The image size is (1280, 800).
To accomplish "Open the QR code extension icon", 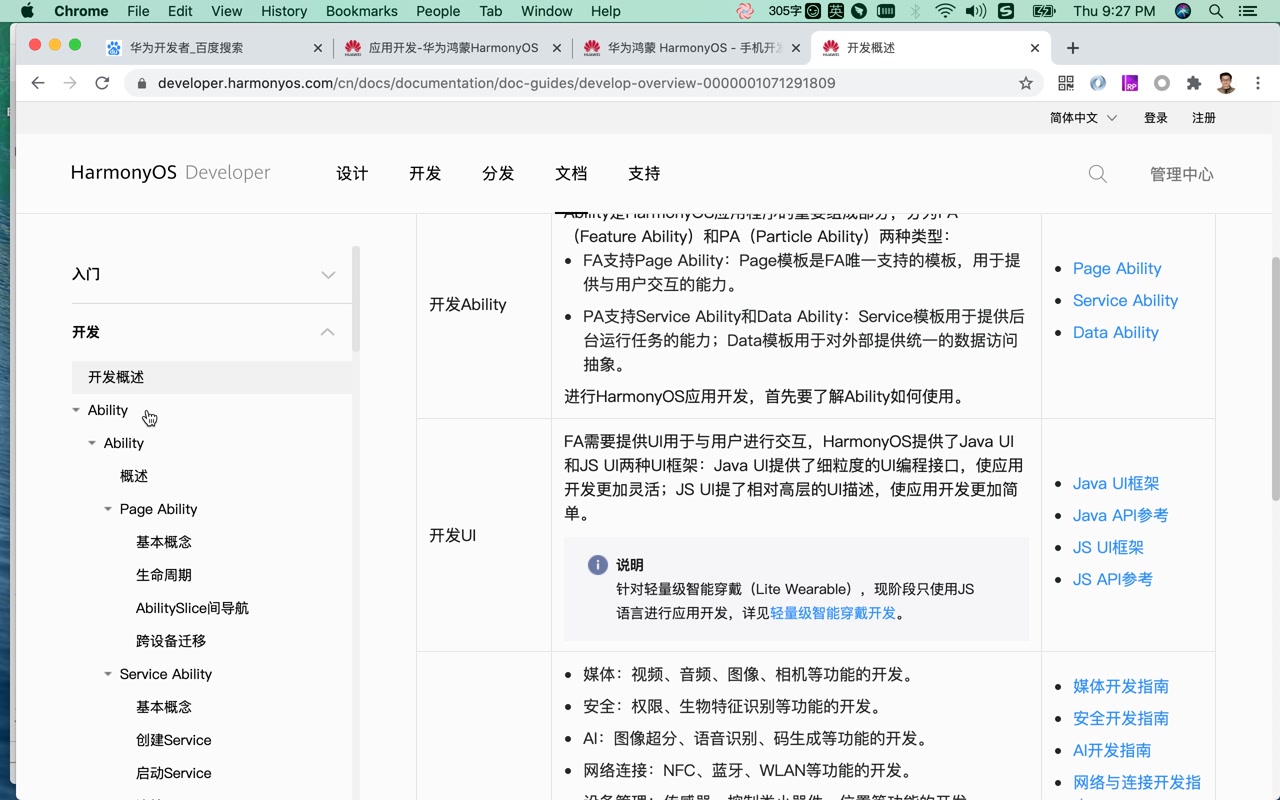I will (1066, 83).
